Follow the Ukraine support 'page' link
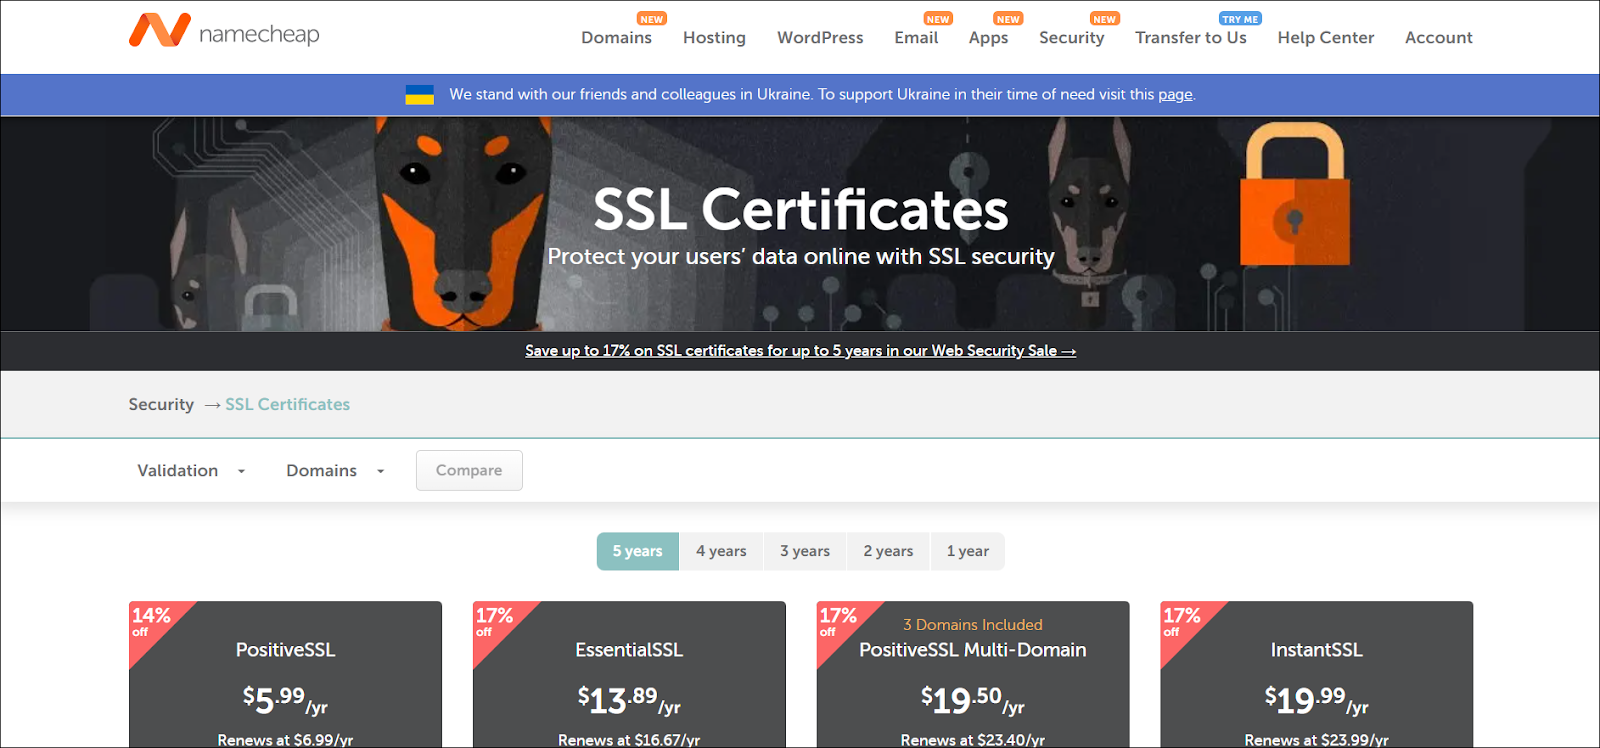The image size is (1600, 748). pyautogui.click(x=1175, y=95)
